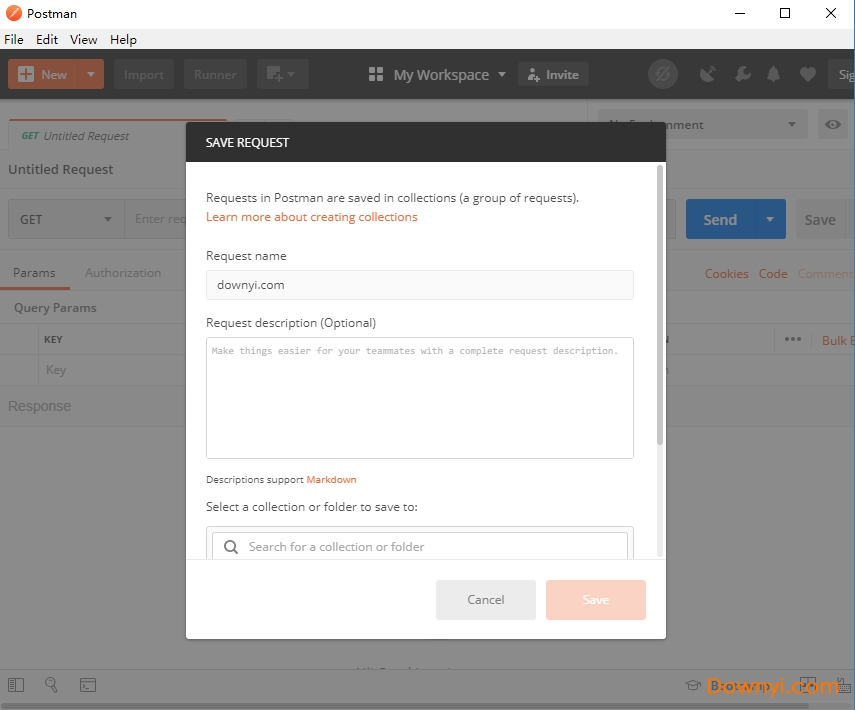
Task: Expand the GET method dropdown
Action: pyautogui.click(x=66, y=219)
